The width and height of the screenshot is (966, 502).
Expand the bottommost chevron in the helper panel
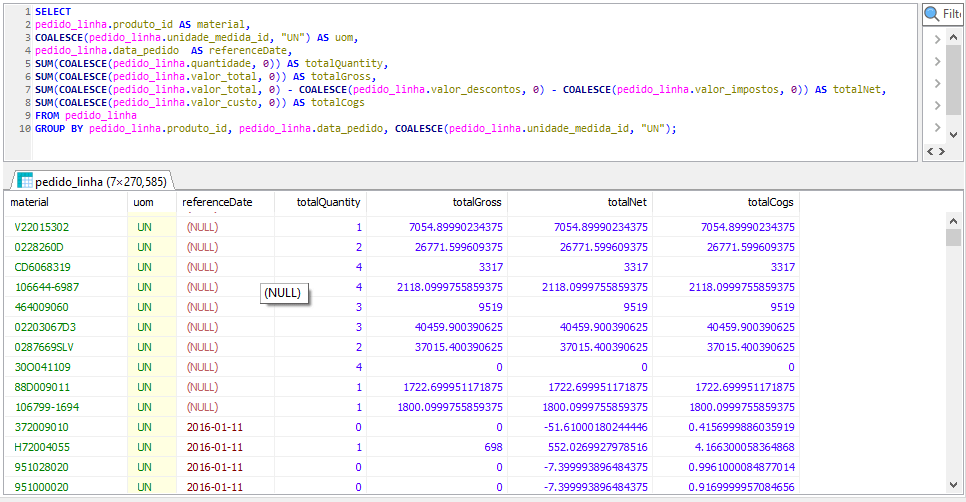click(x=937, y=128)
